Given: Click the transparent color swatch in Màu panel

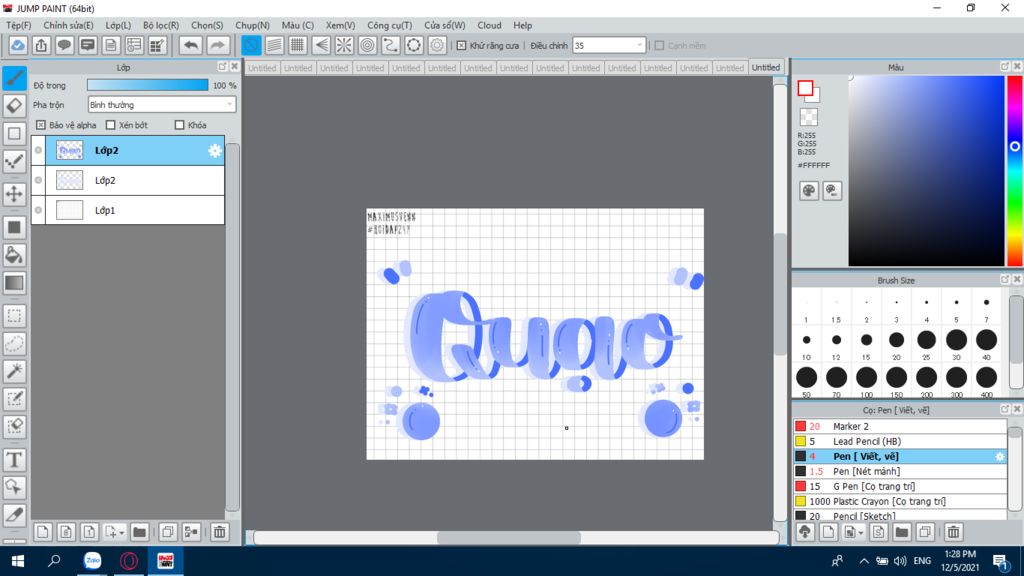Looking at the screenshot, I should (808, 117).
